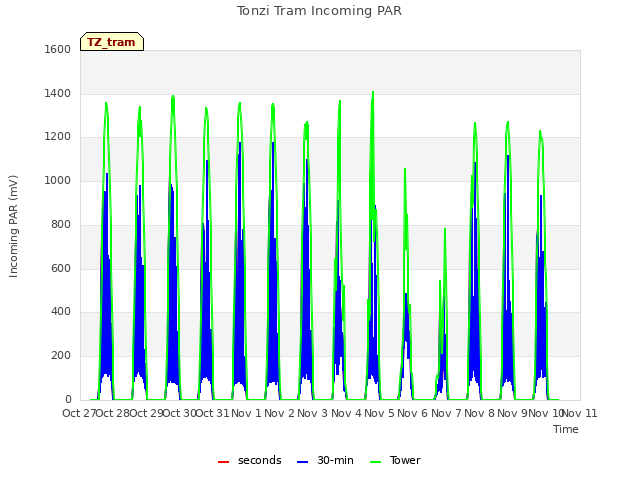Click the y-axis label 'Incoming PAR (mV)'
Viewport: 640px width, 480px height.
click(x=13, y=227)
